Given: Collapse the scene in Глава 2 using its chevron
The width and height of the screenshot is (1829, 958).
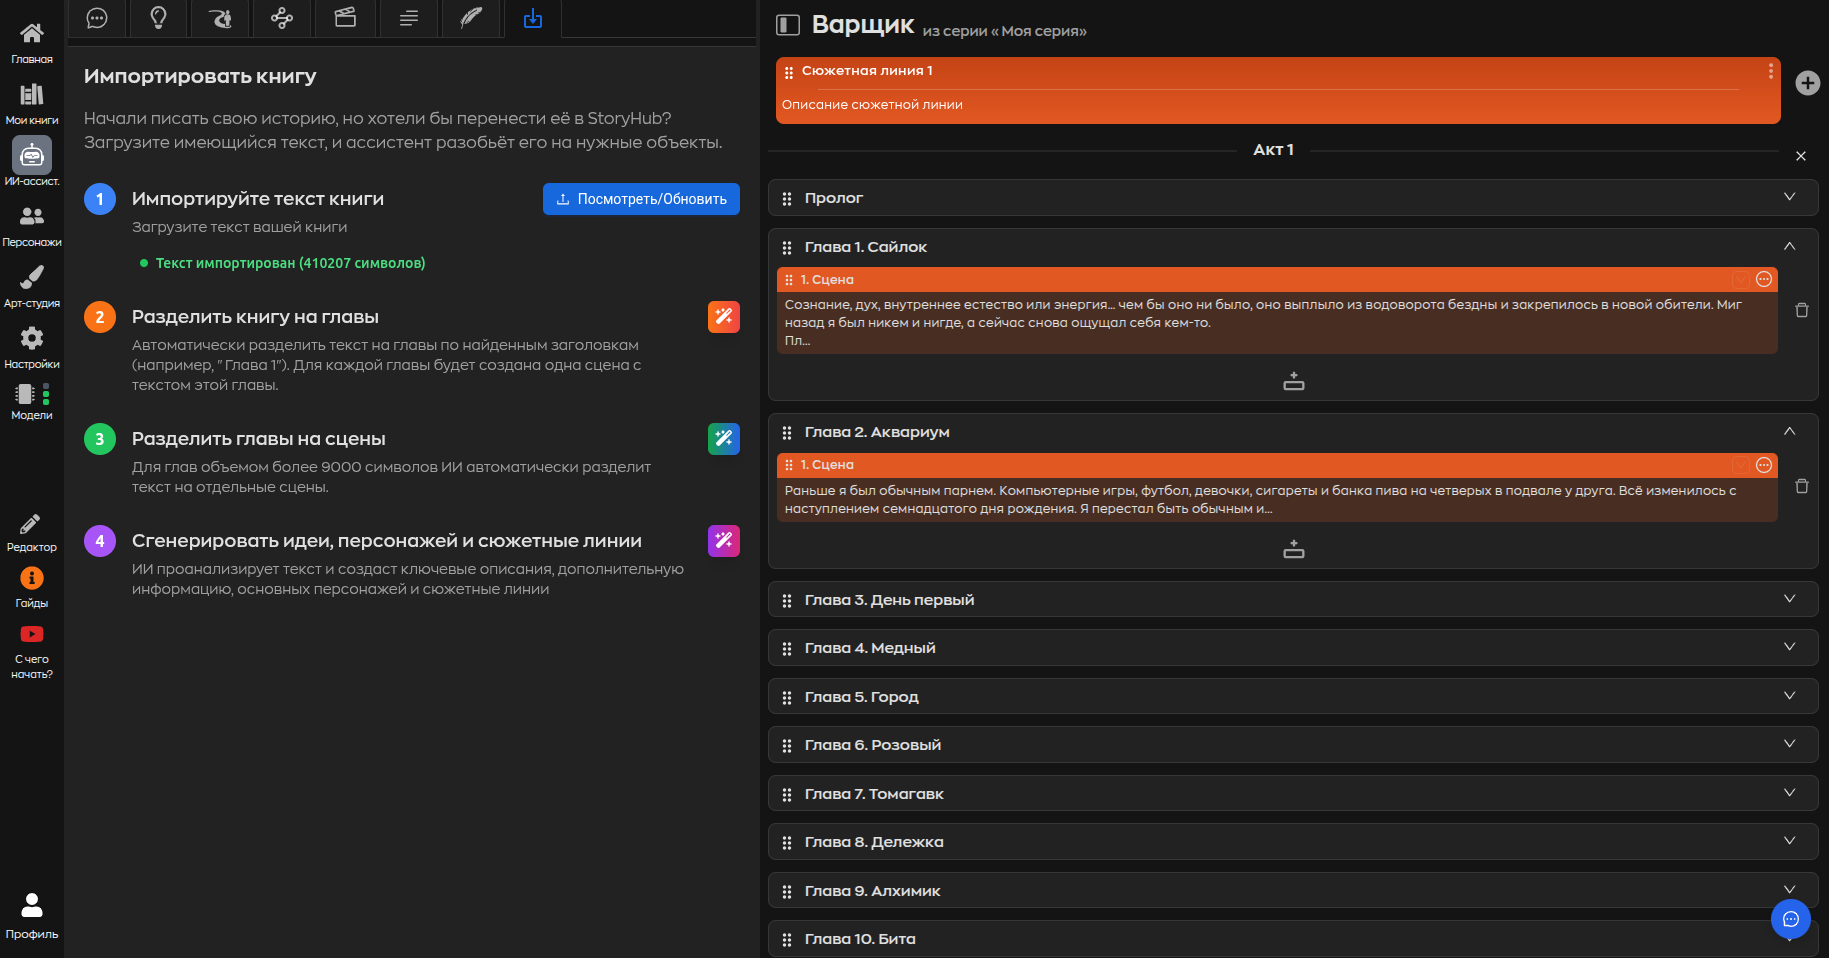Looking at the screenshot, I should (1741, 465).
